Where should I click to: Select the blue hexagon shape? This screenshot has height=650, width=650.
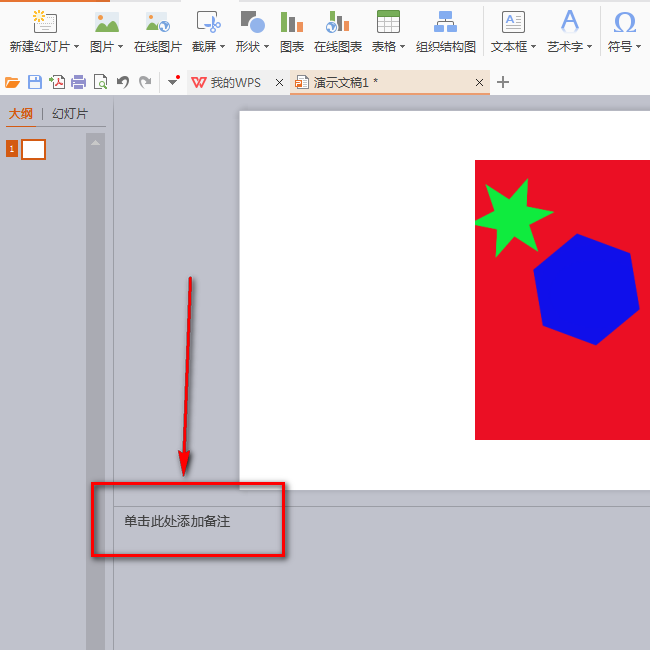[x=586, y=289]
